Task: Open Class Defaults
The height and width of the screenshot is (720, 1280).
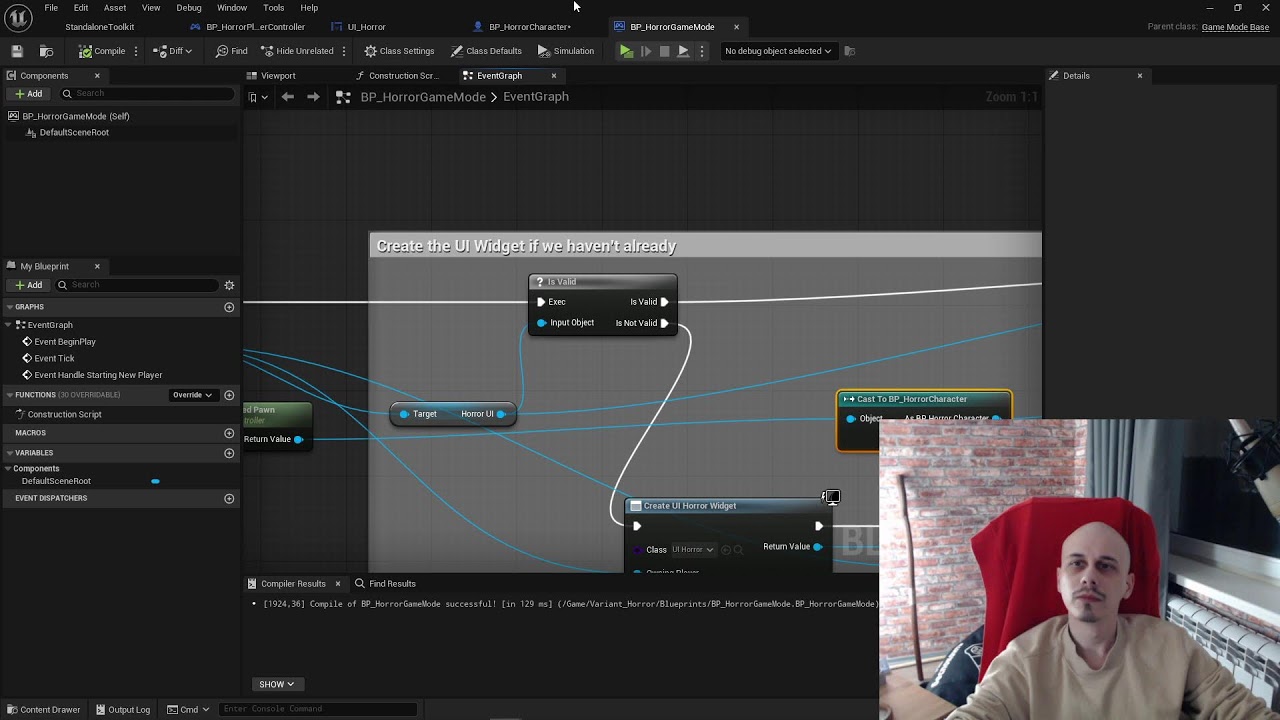Action: pos(486,51)
